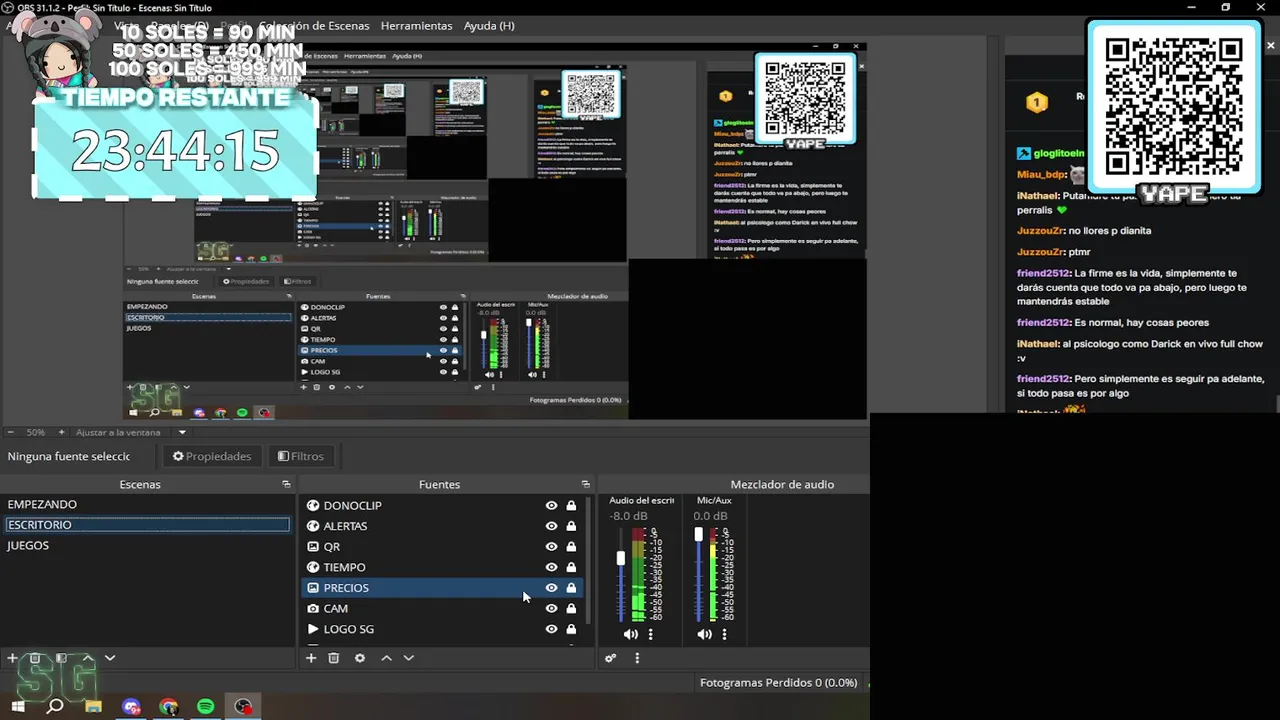Viewport: 1280px width, 720px height.
Task: Click the Propiedades button
Action: [212, 456]
